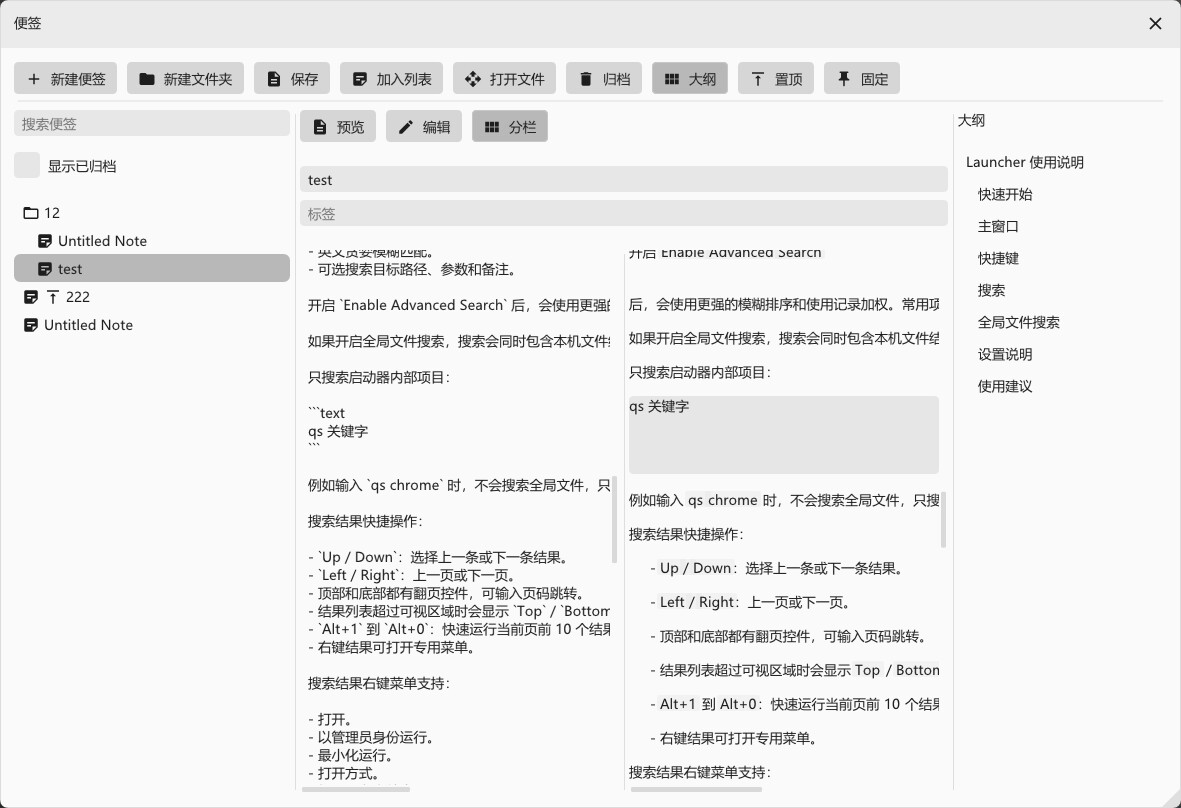Click the preview pane vertical scrollbar
The height and width of the screenshot is (808, 1181).
(x=944, y=520)
